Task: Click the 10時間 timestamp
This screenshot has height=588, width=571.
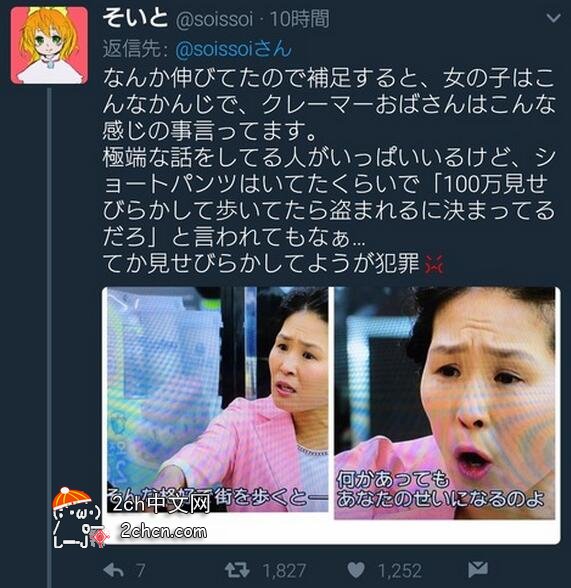Action: click(x=299, y=19)
